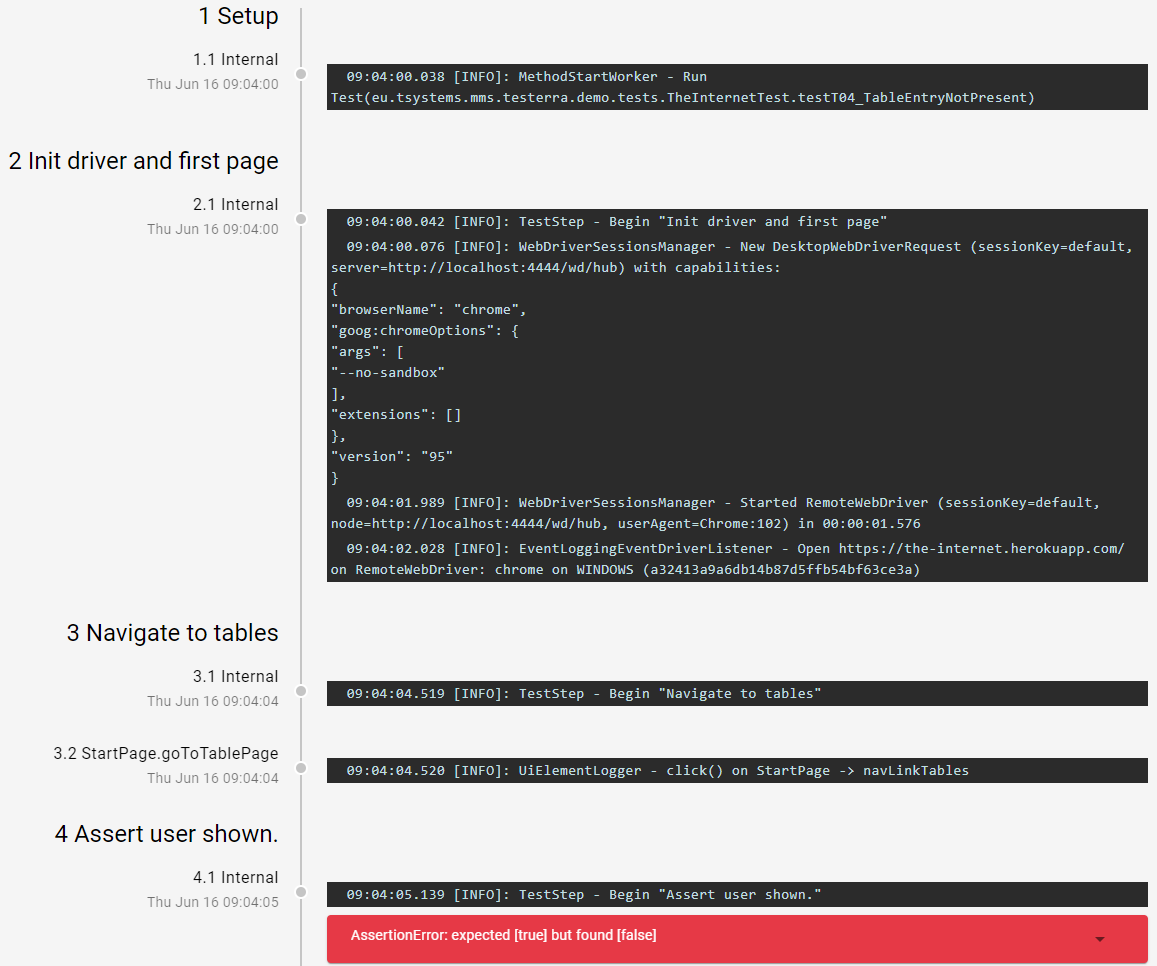Click the AssertionError expected true message
The height and width of the screenshot is (966, 1157).
point(503,935)
